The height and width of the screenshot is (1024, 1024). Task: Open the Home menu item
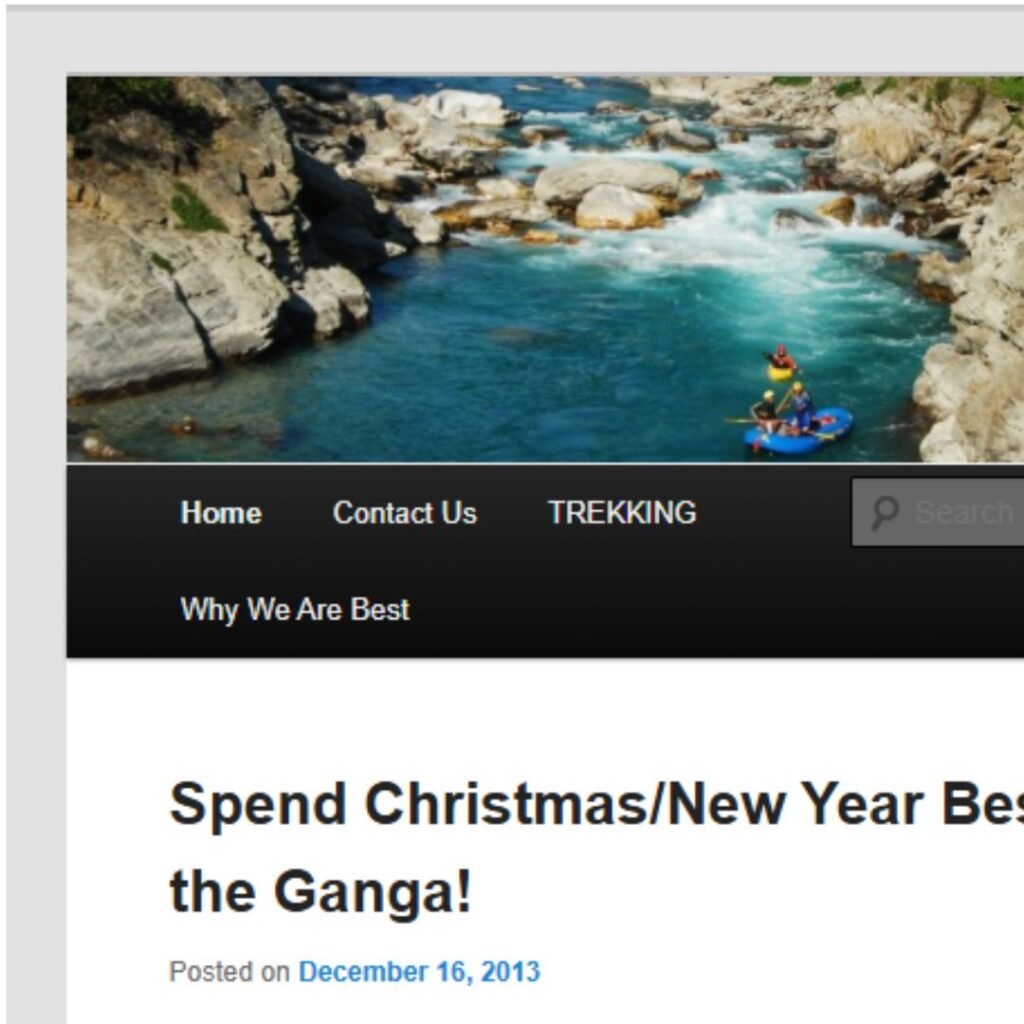pyautogui.click(x=221, y=513)
